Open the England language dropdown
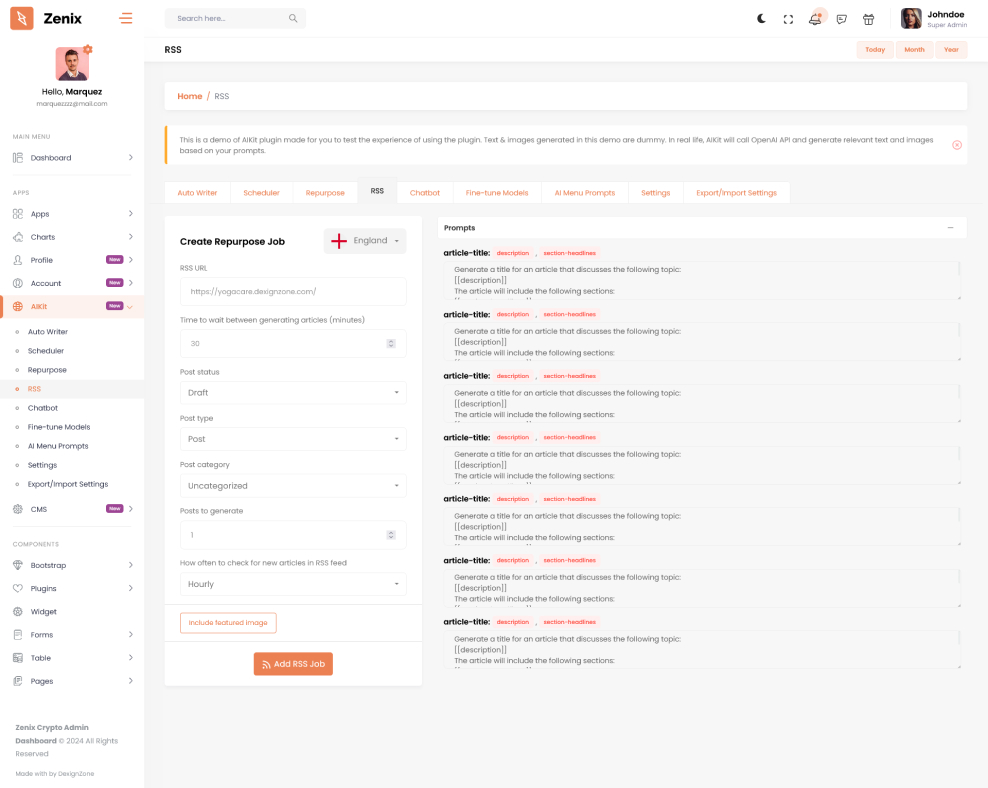The height and width of the screenshot is (788, 988). pyautogui.click(x=365, y=241)
